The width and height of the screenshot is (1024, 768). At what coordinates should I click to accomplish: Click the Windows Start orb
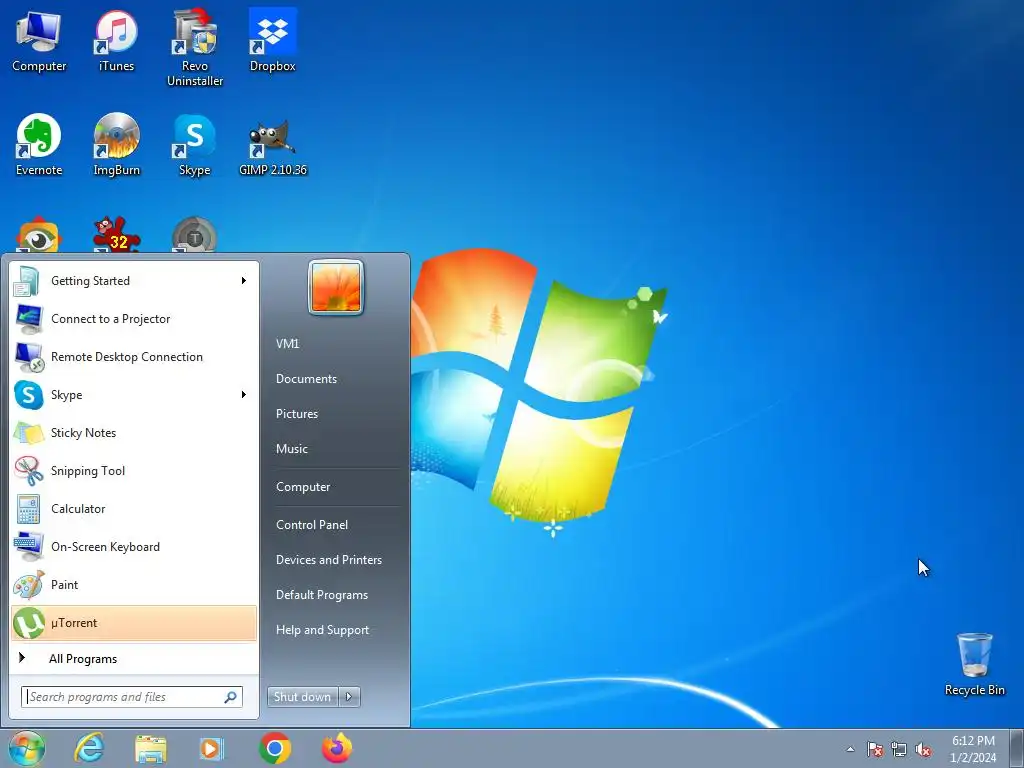click(26, 748)
